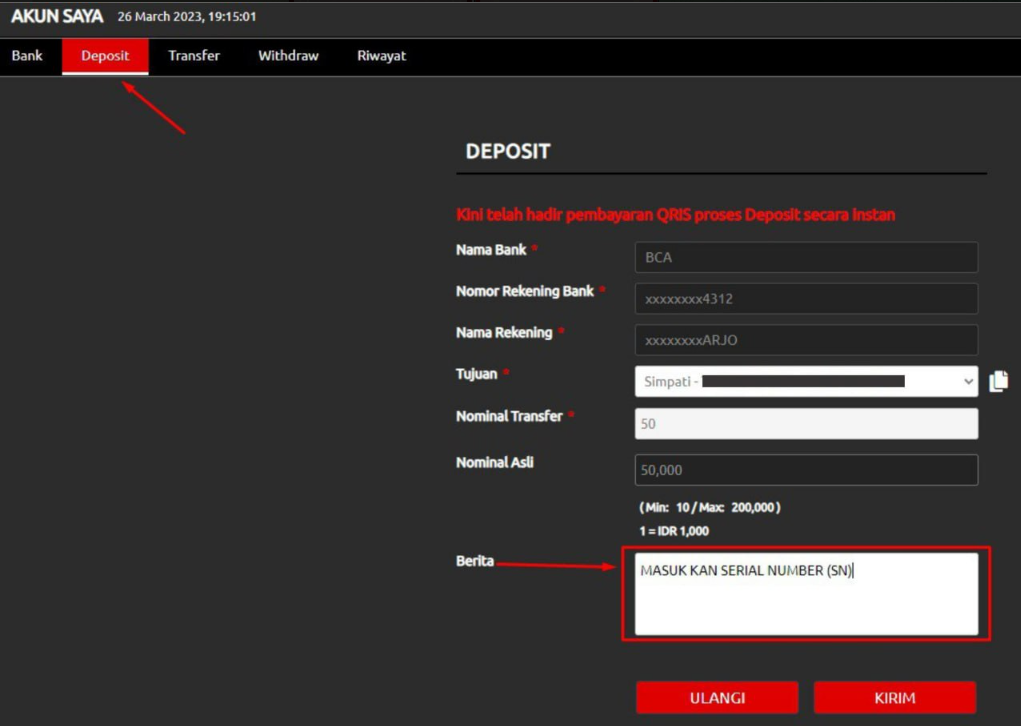Screen dimensions: 1021x726
Task: Click the Nama Bank field showing BCA
Action: pos(806,257)
